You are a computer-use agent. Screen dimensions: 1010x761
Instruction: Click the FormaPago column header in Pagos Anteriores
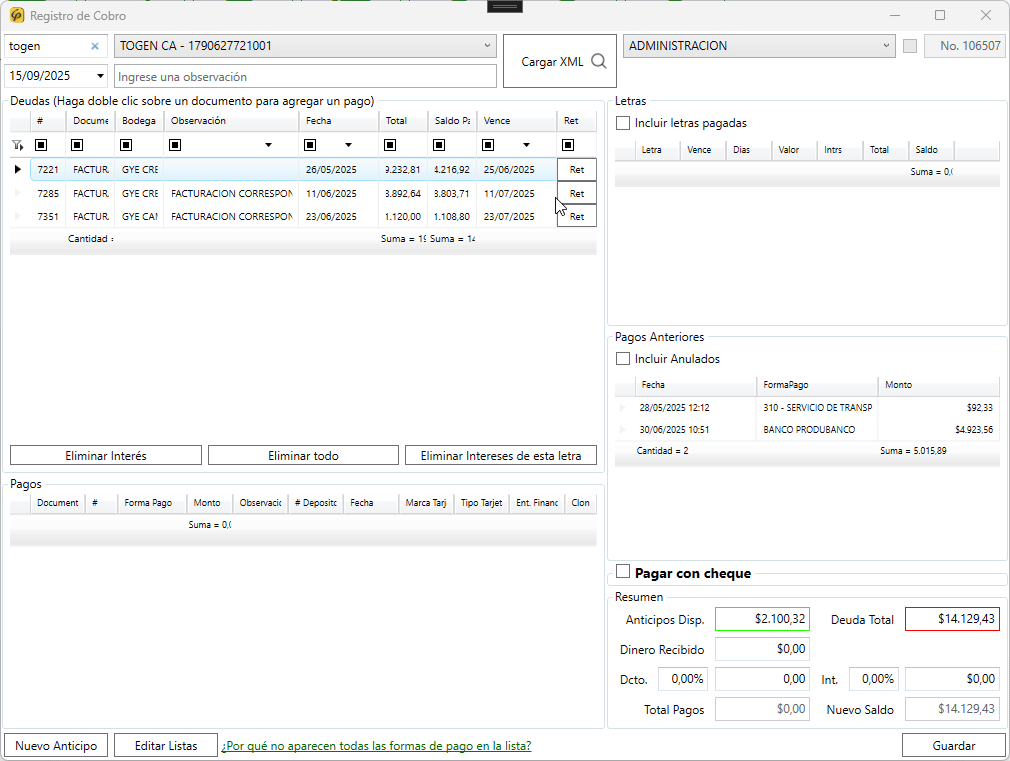[x=816, y=385]
